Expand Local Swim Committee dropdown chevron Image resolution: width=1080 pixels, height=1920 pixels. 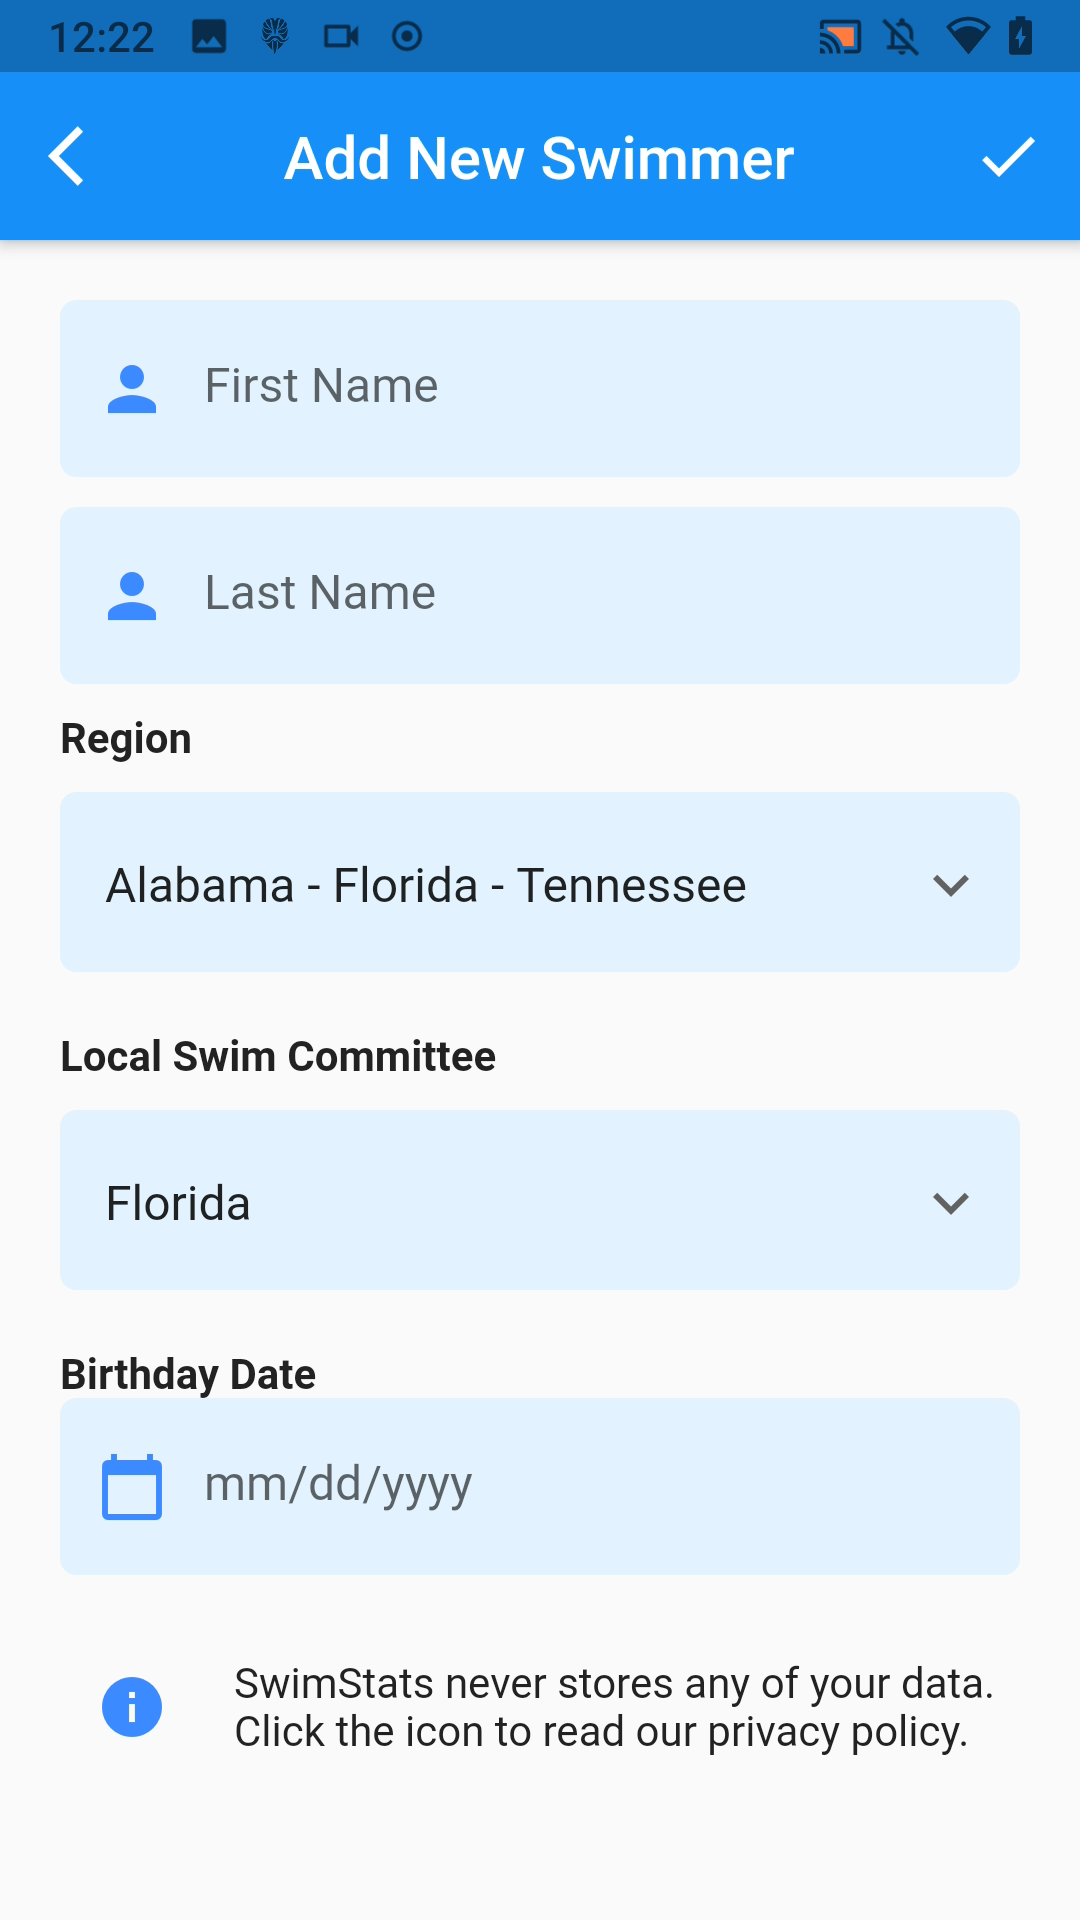(950, 1203)
